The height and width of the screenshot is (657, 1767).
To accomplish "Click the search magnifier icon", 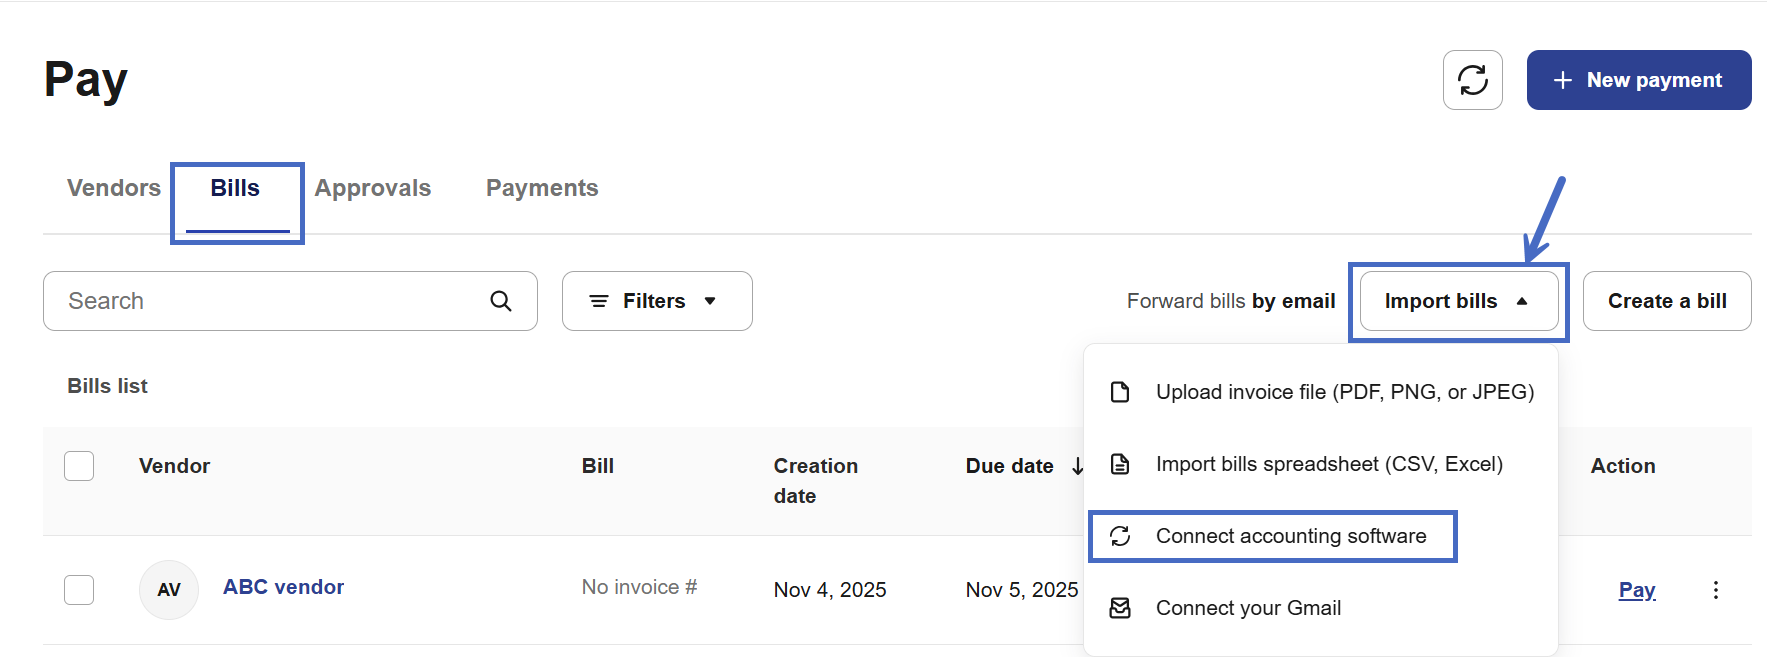I will click(x=501, y=301).
